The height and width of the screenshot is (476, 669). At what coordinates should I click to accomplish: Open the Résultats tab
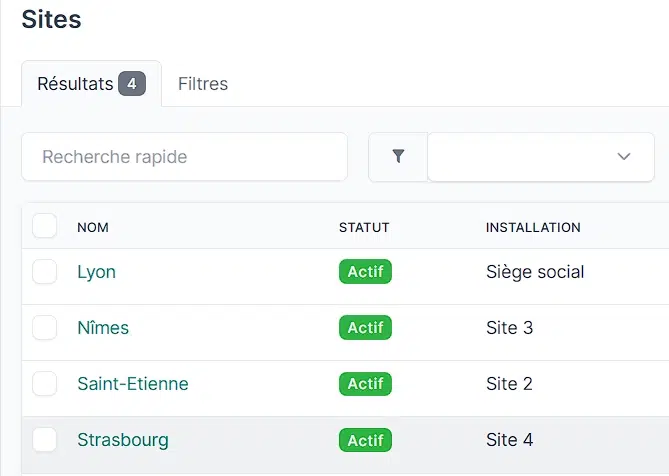(x=76, y=84)
